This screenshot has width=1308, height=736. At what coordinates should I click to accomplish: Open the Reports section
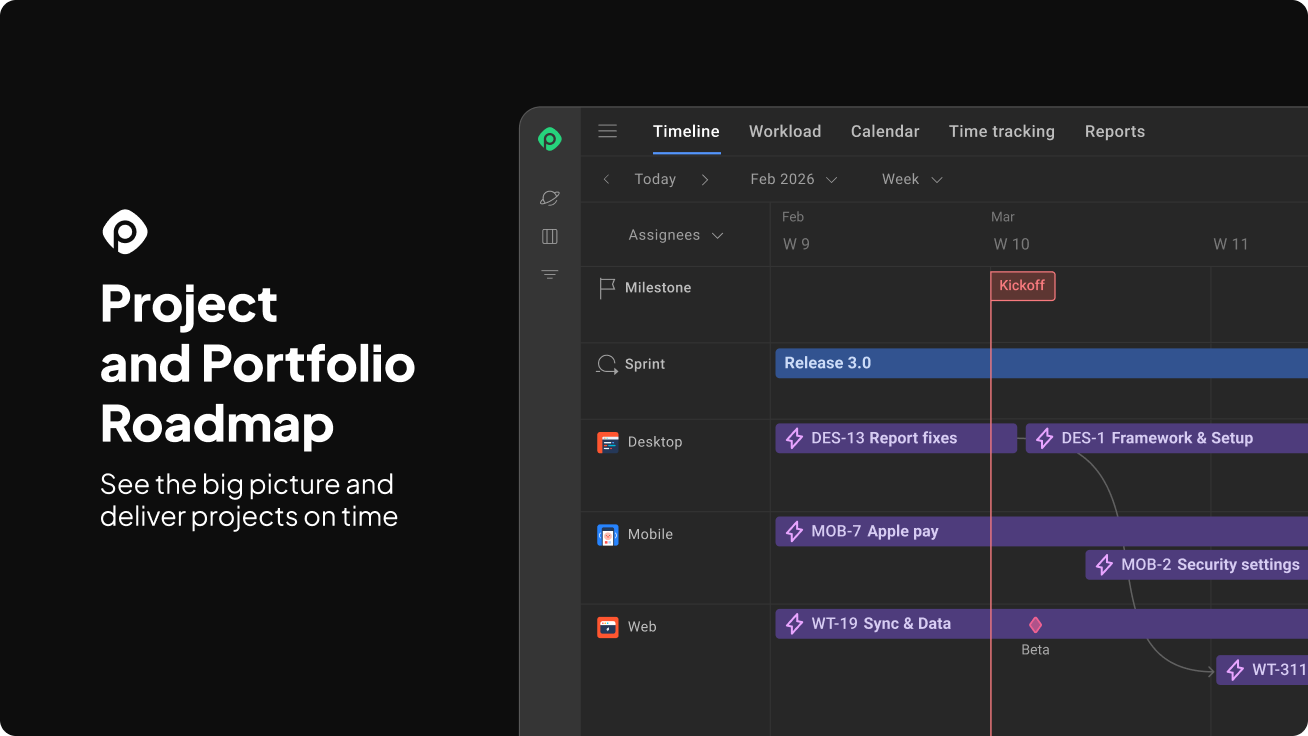(1114, 131)
